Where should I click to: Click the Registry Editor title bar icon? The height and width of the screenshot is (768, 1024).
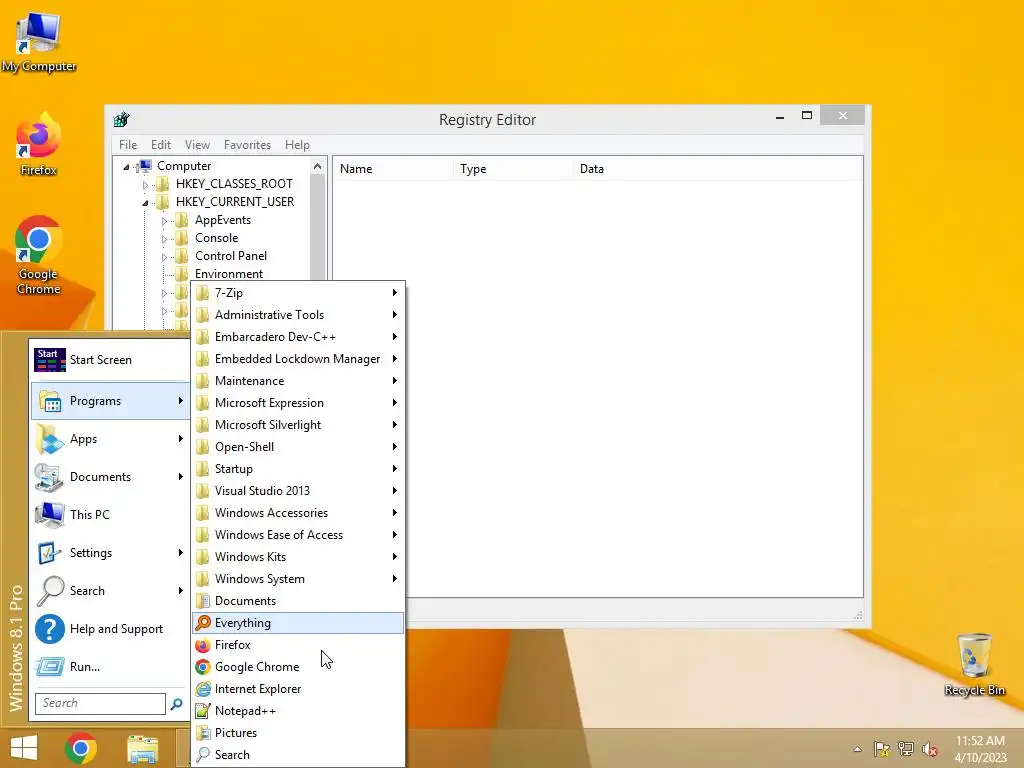tap(121, 120)
